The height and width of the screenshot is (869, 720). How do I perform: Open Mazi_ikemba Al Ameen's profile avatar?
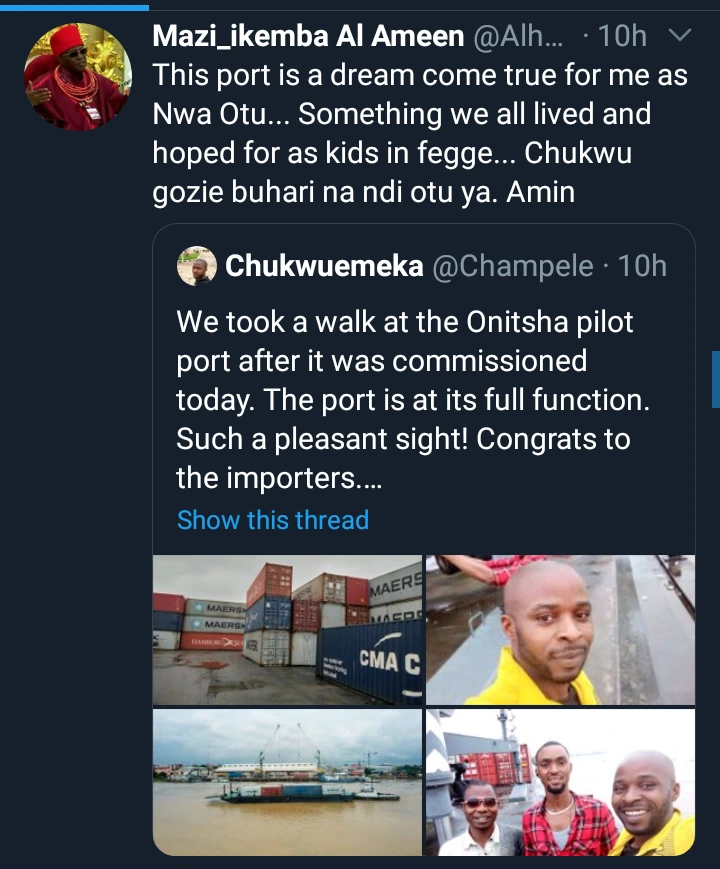(x=78, y=76)
